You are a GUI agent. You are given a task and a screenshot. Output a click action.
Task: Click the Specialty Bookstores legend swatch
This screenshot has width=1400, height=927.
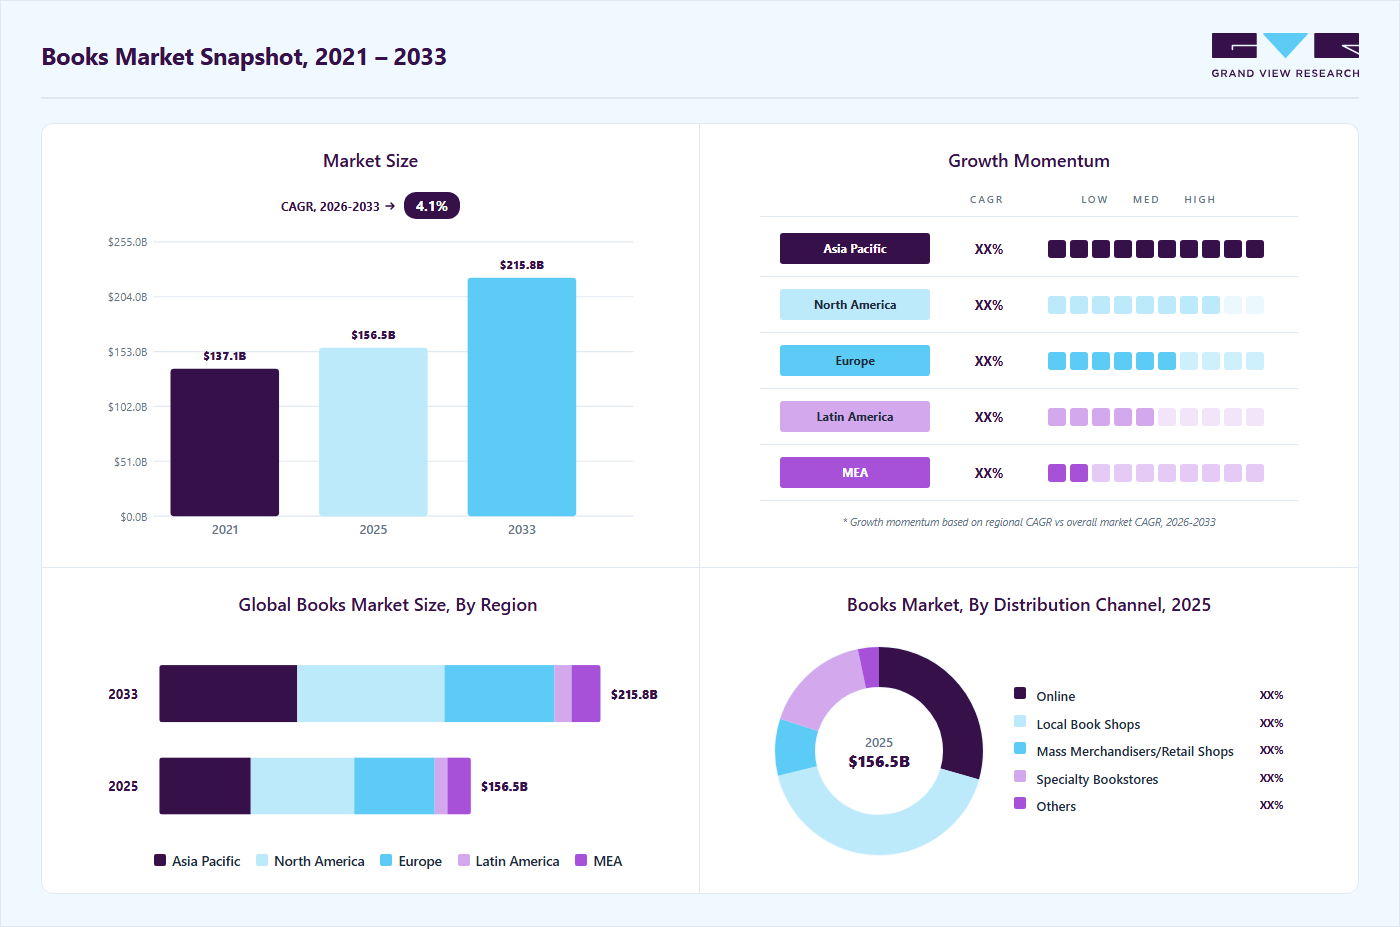coord(1020,776)
